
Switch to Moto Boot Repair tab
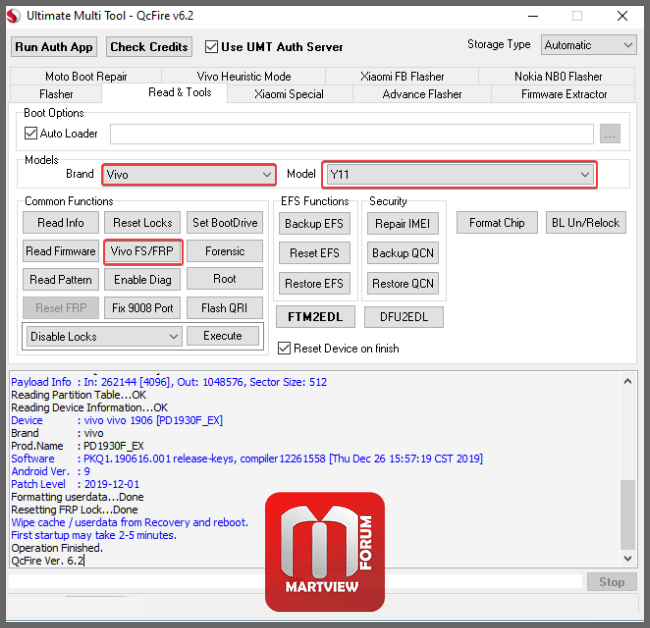coord(86,76)
